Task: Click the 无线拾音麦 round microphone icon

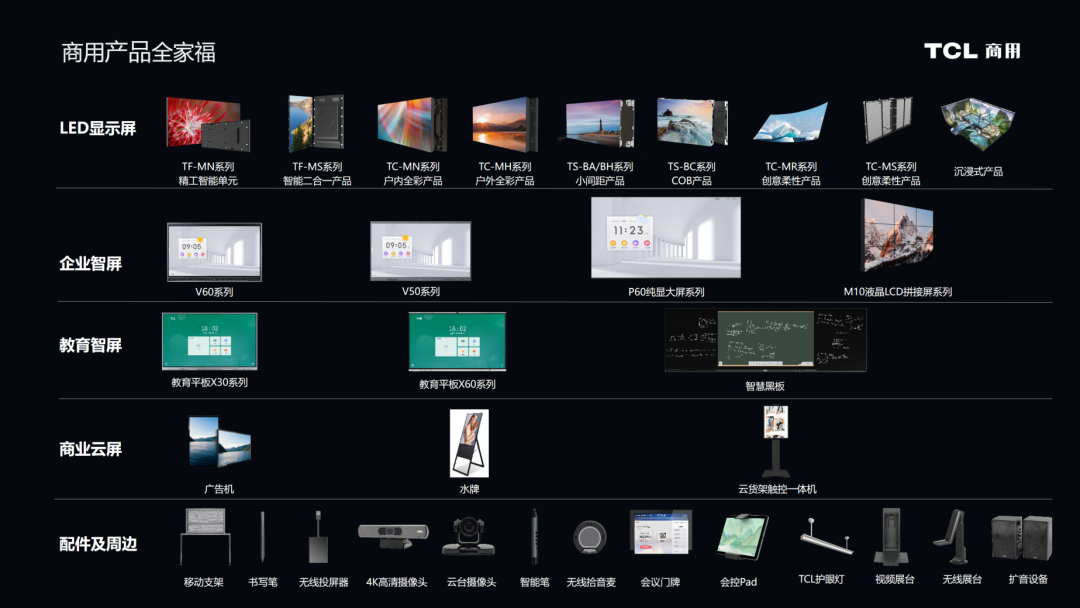Action: click(590, 537)
